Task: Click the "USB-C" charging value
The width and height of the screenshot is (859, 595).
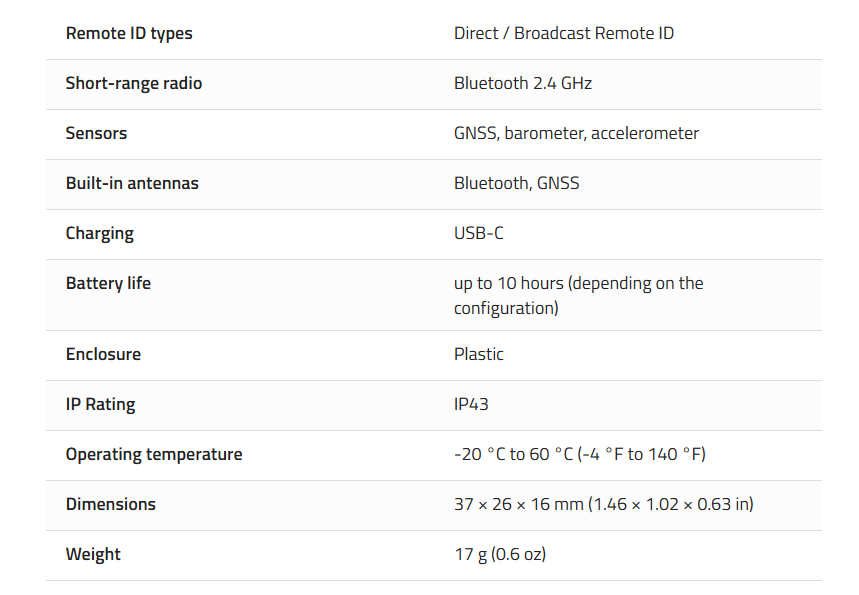Action: [x=479, y=234]
